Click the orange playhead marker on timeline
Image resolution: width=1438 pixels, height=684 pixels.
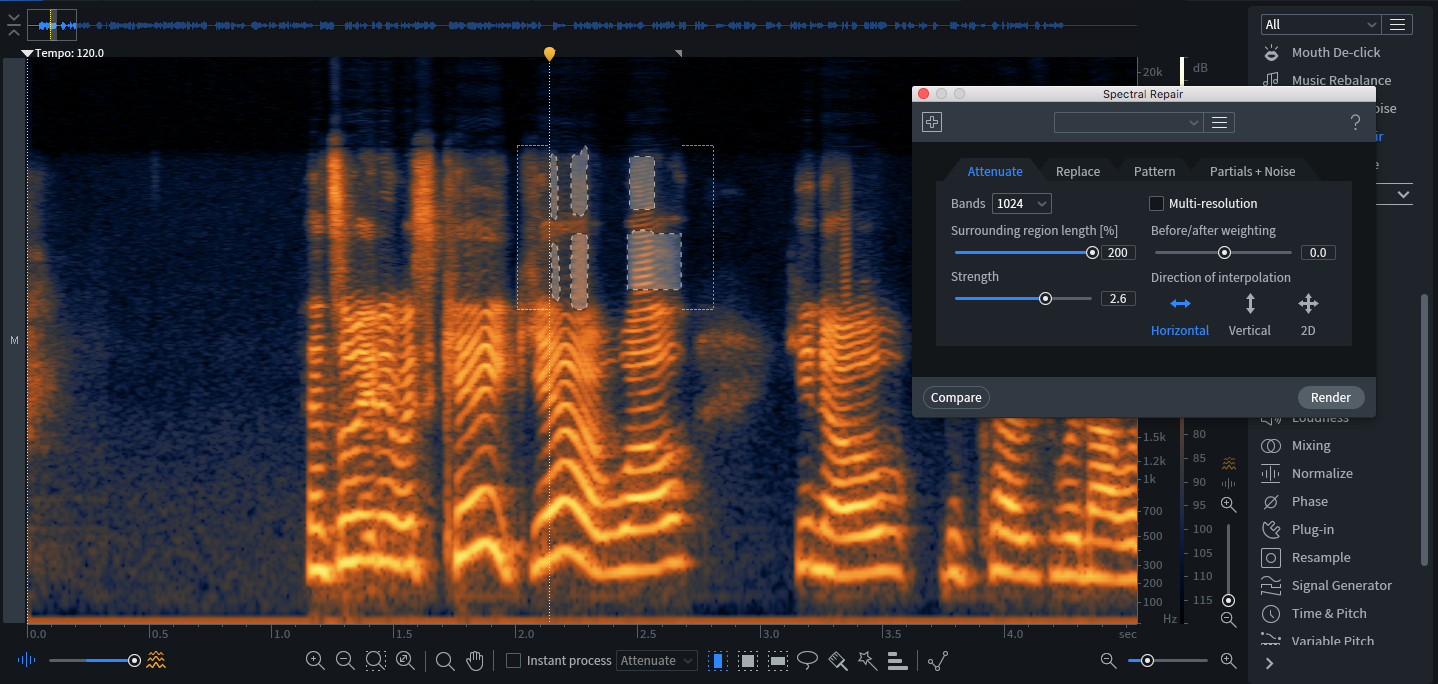click(x=549, y=53)
